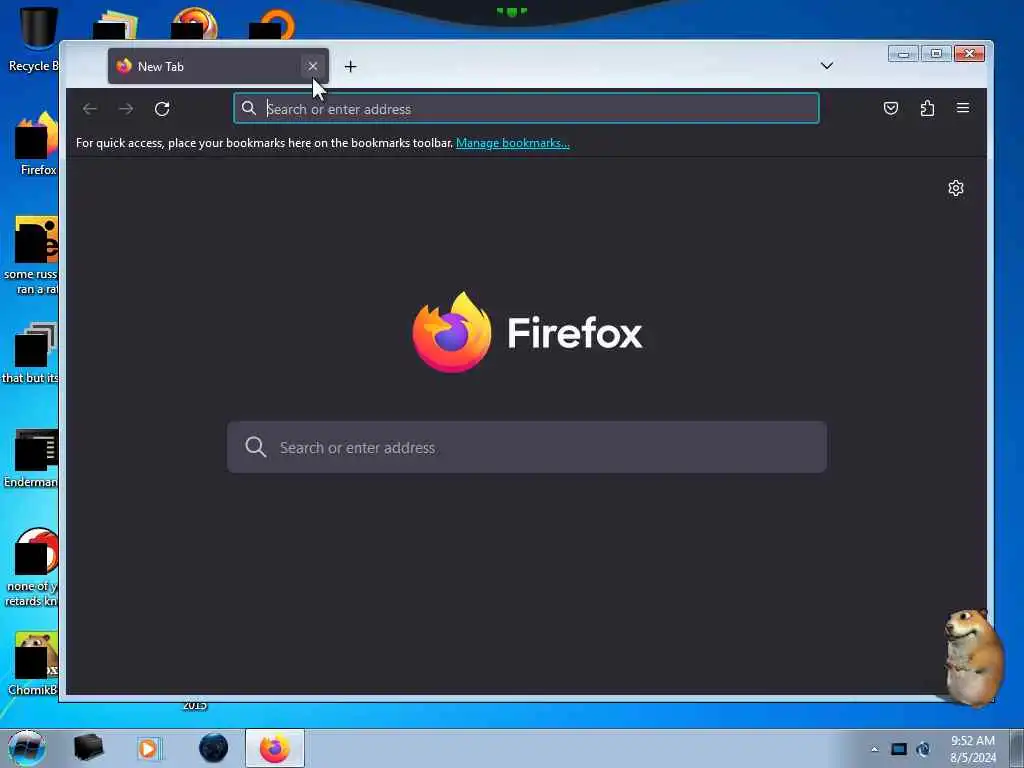
Task: Show hidden system tray icons
Action: click(x=874, y=750)
